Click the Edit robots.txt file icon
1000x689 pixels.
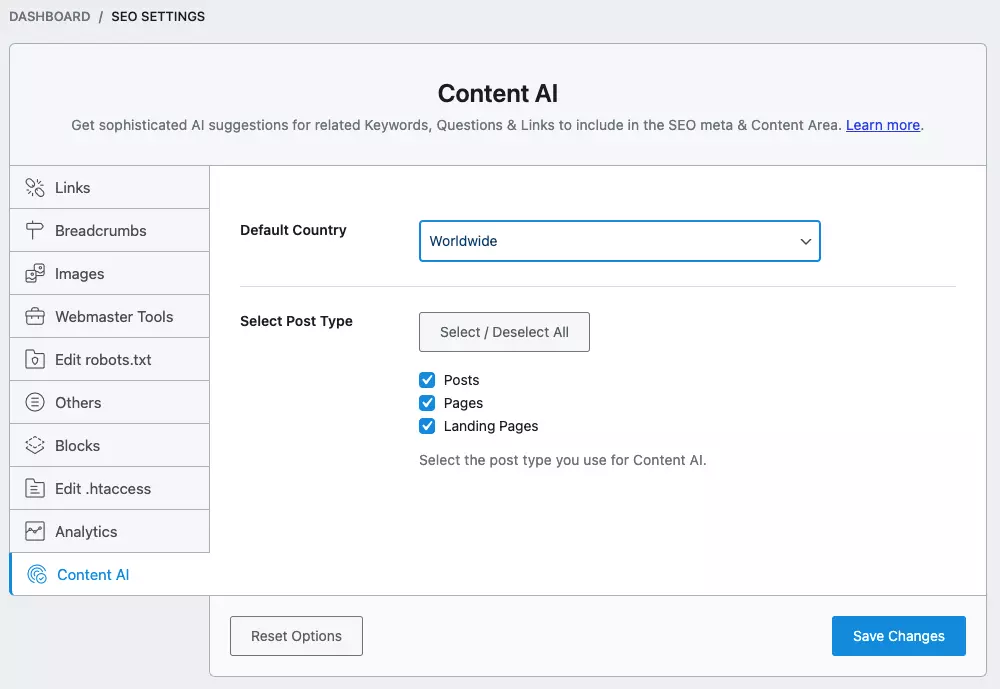(35, 360)
